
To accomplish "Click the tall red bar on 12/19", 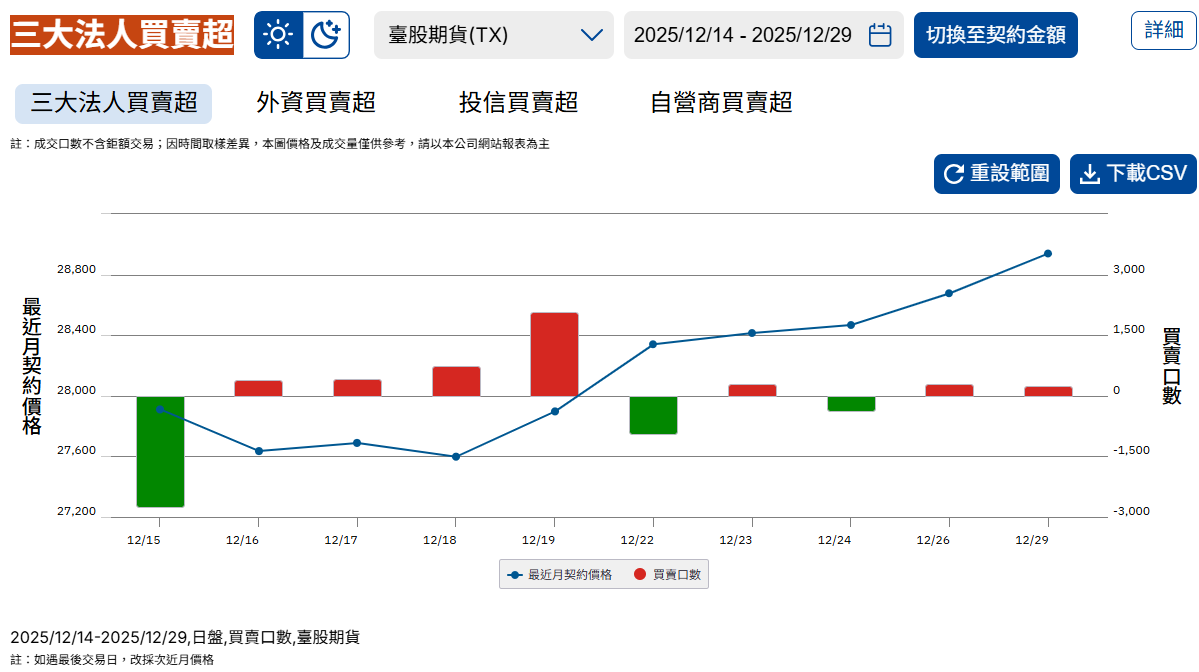I will [554, 355].
